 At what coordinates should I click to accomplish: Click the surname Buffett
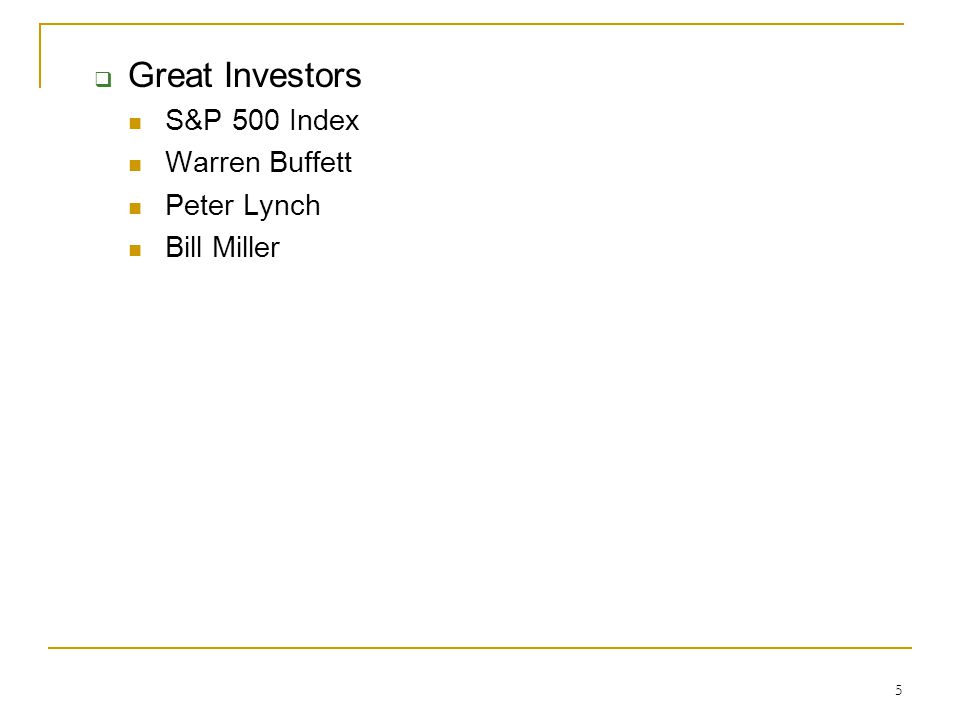(310, 163)
